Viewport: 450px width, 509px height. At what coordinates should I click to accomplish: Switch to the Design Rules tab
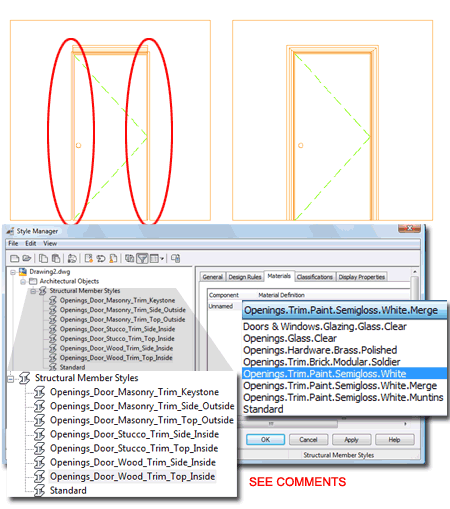tap(245, 277)
